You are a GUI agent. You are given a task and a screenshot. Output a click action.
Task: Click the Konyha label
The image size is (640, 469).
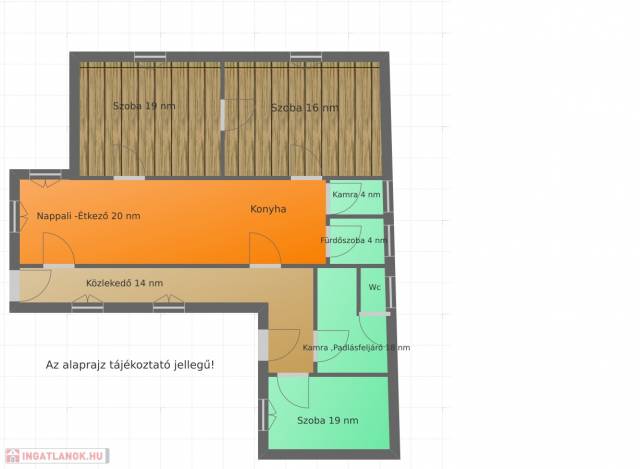(x=268, y=209)
